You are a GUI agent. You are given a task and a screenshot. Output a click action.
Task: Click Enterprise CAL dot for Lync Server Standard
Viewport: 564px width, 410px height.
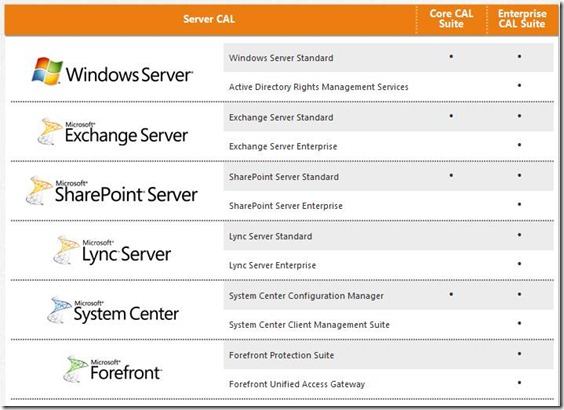(x=519, y=235)
